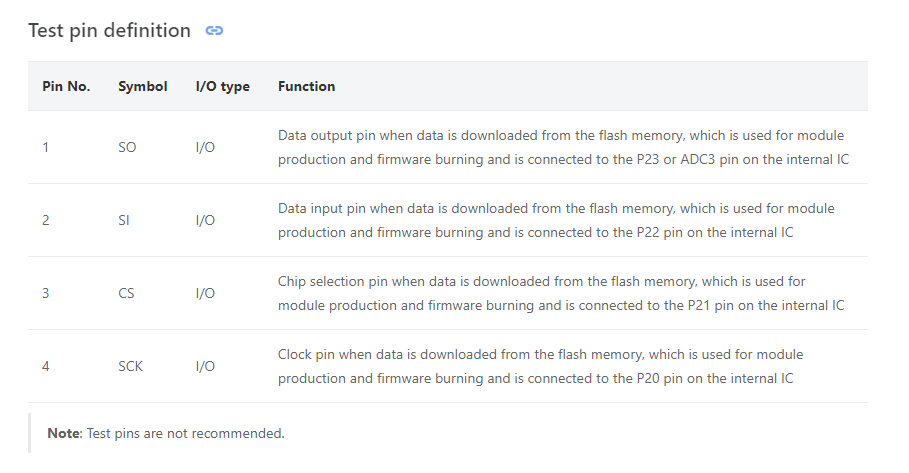Click the "Test pin definition" heading
The image size is (909, 473).
110,30
